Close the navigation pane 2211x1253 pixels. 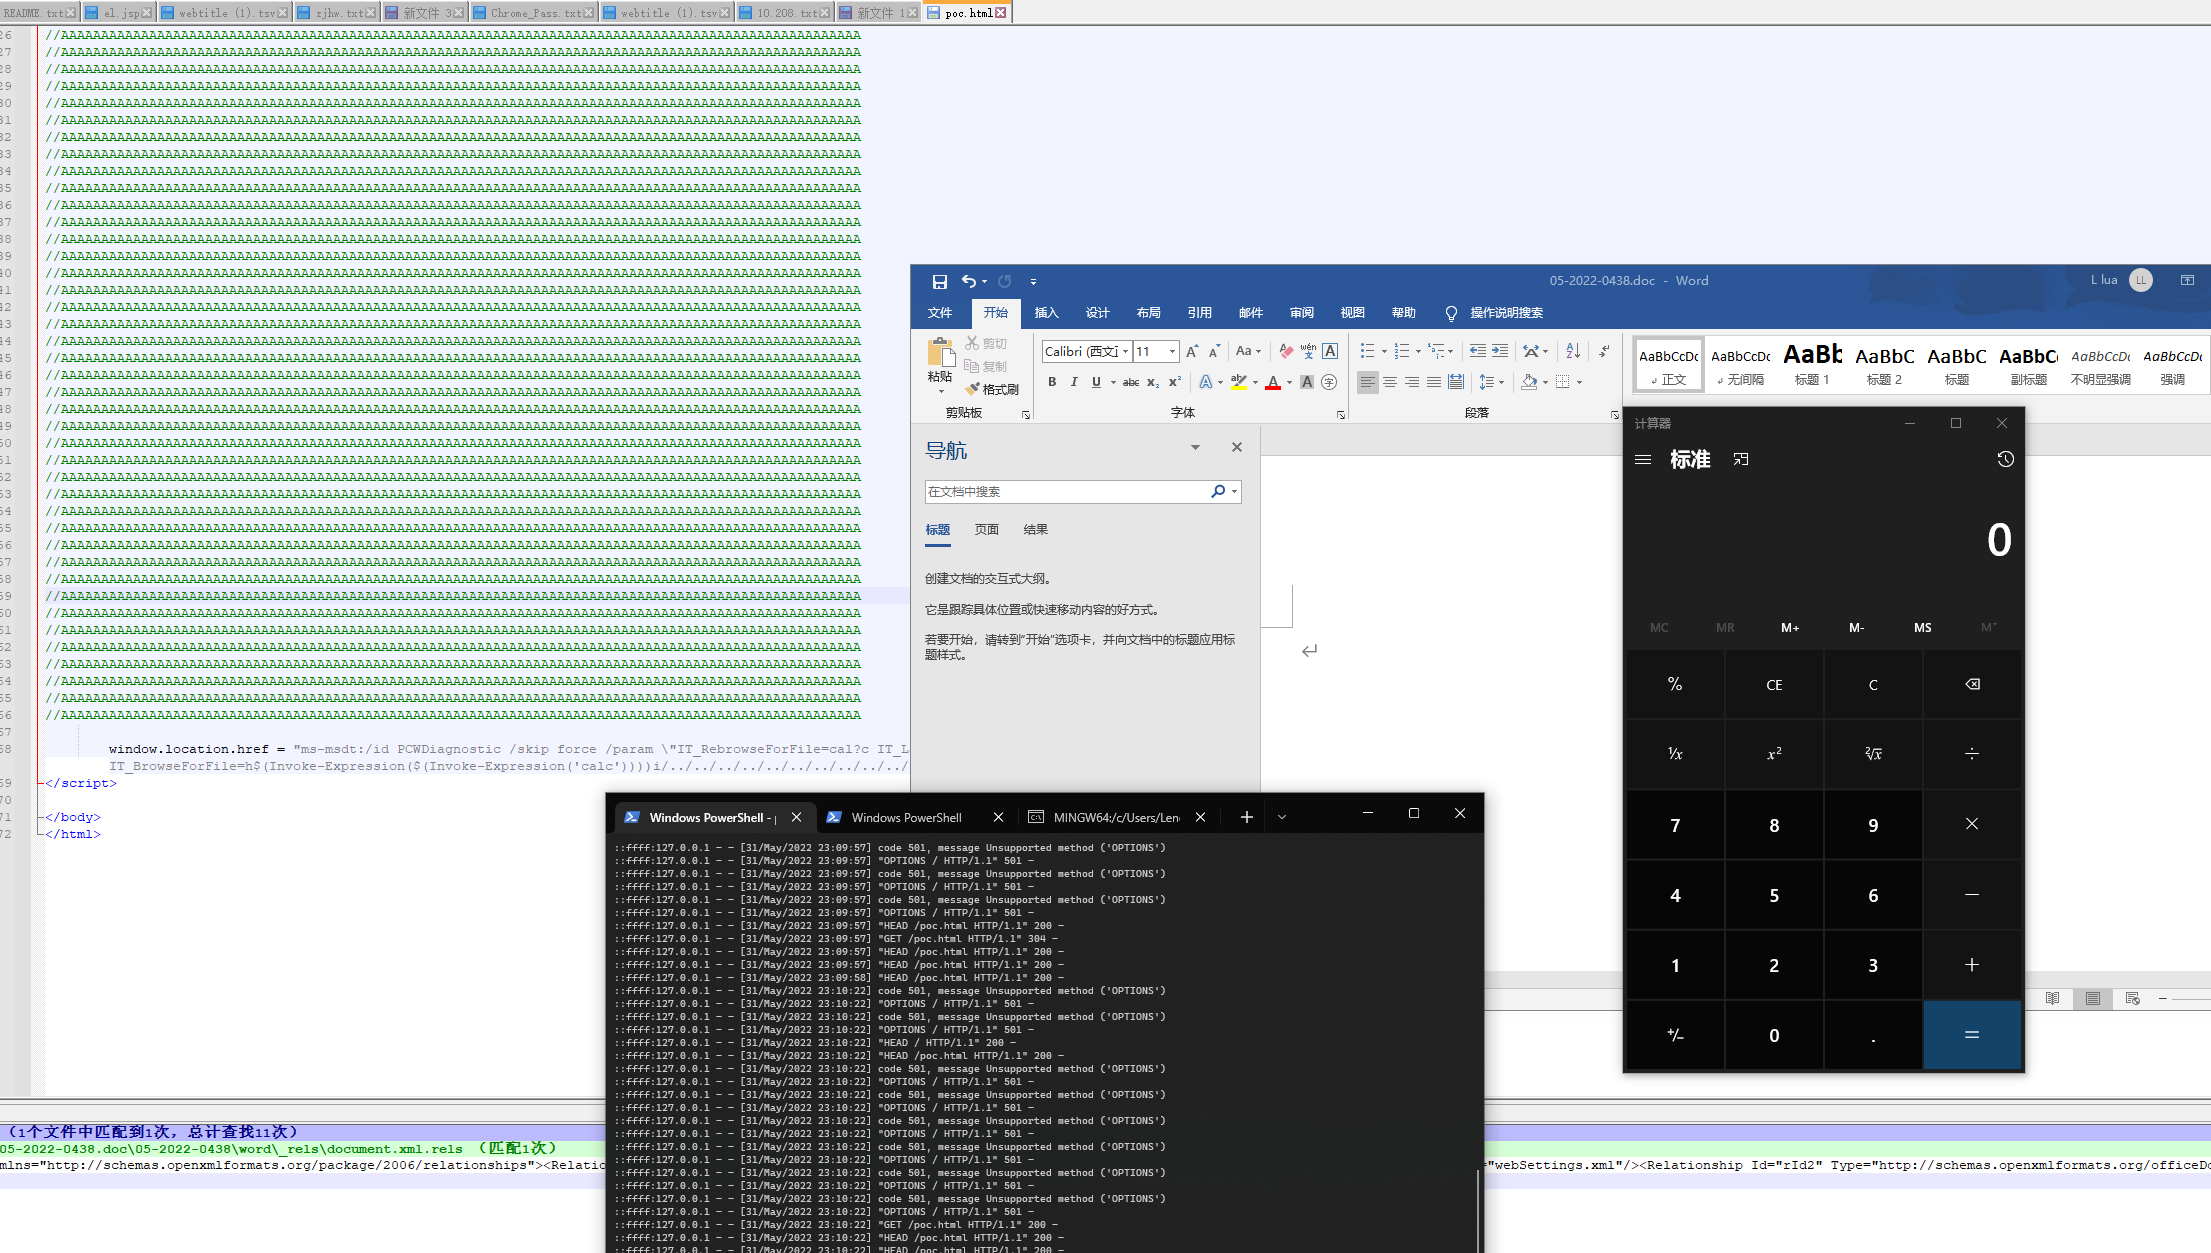pos(1237,447)
